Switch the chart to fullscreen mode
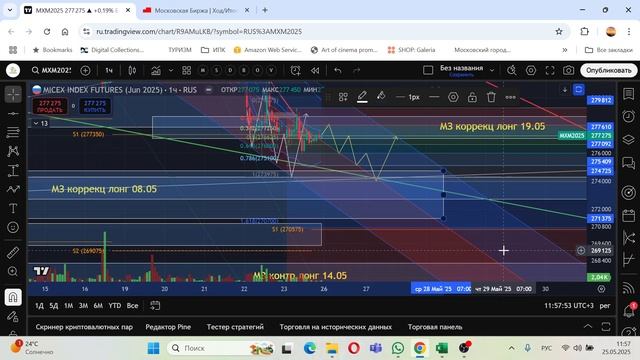The width and height of the screenshot is (640, 360). (x=550, y=70)
